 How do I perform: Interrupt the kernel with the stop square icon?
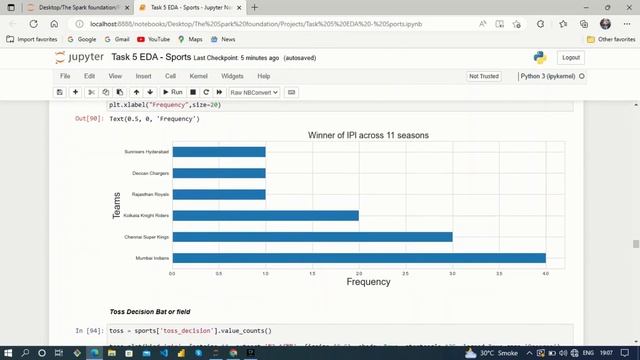[x=193, y=92]
